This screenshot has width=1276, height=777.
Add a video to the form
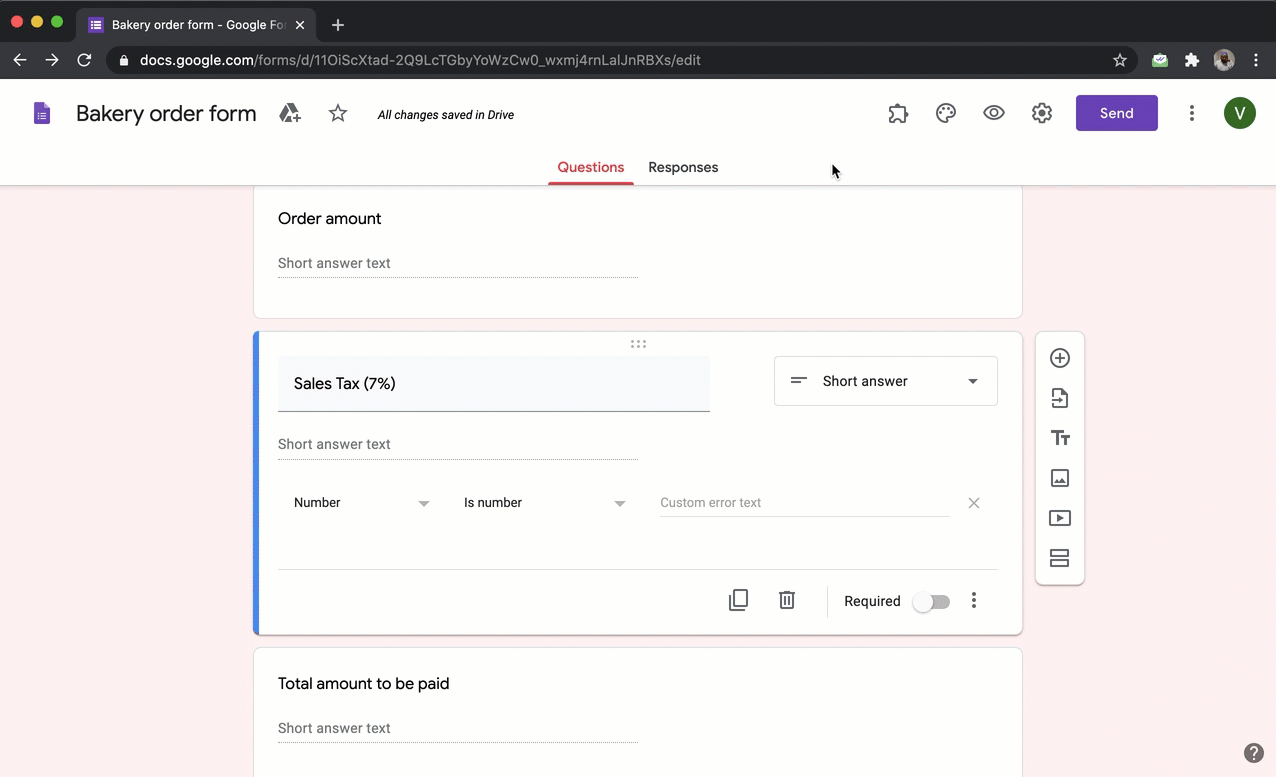point(1059,518)
